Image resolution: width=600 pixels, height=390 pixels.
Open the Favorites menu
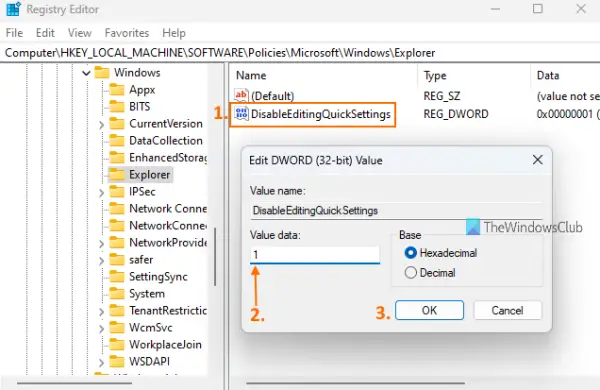click(127, 33)
